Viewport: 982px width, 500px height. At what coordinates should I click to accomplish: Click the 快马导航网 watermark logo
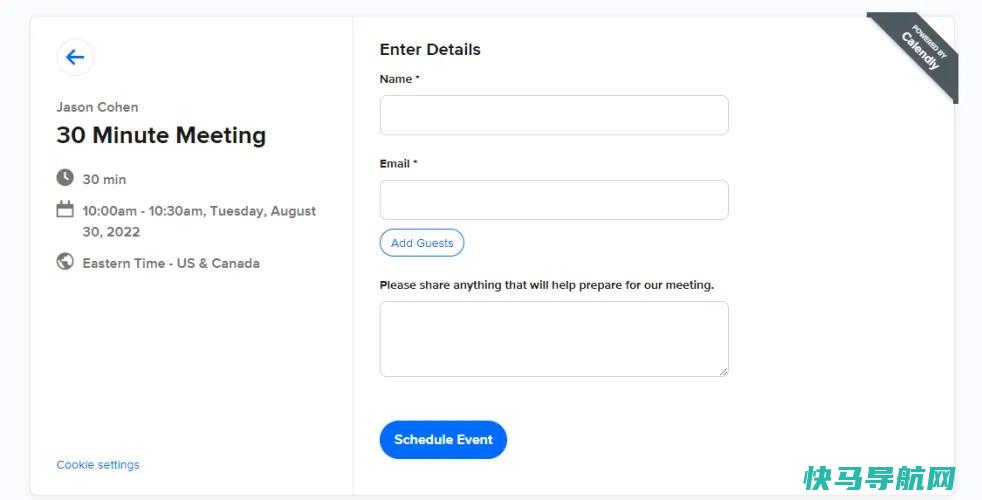coord(879,479)
